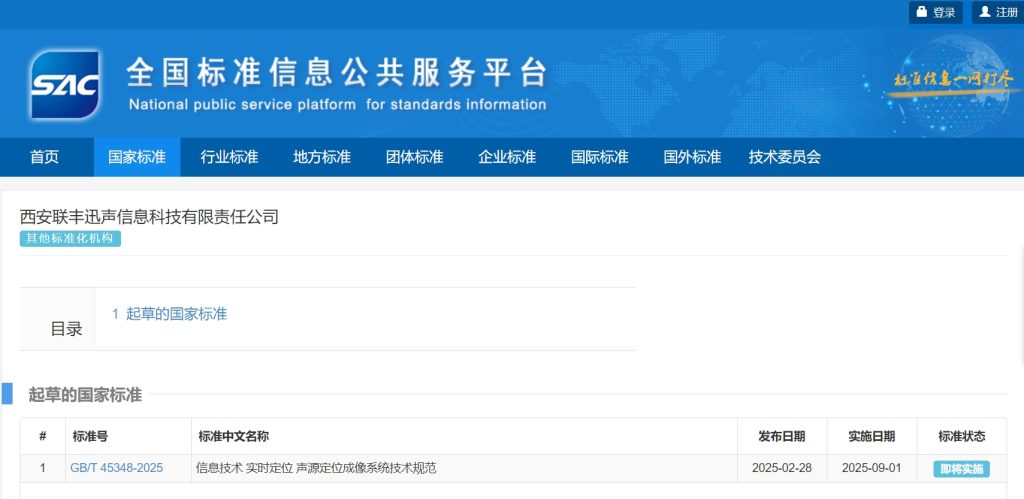The width and height of the screenshot is (1024, 499).
Task: Click implementation date 2025-09-01 cell
Action: coord(872,468)
